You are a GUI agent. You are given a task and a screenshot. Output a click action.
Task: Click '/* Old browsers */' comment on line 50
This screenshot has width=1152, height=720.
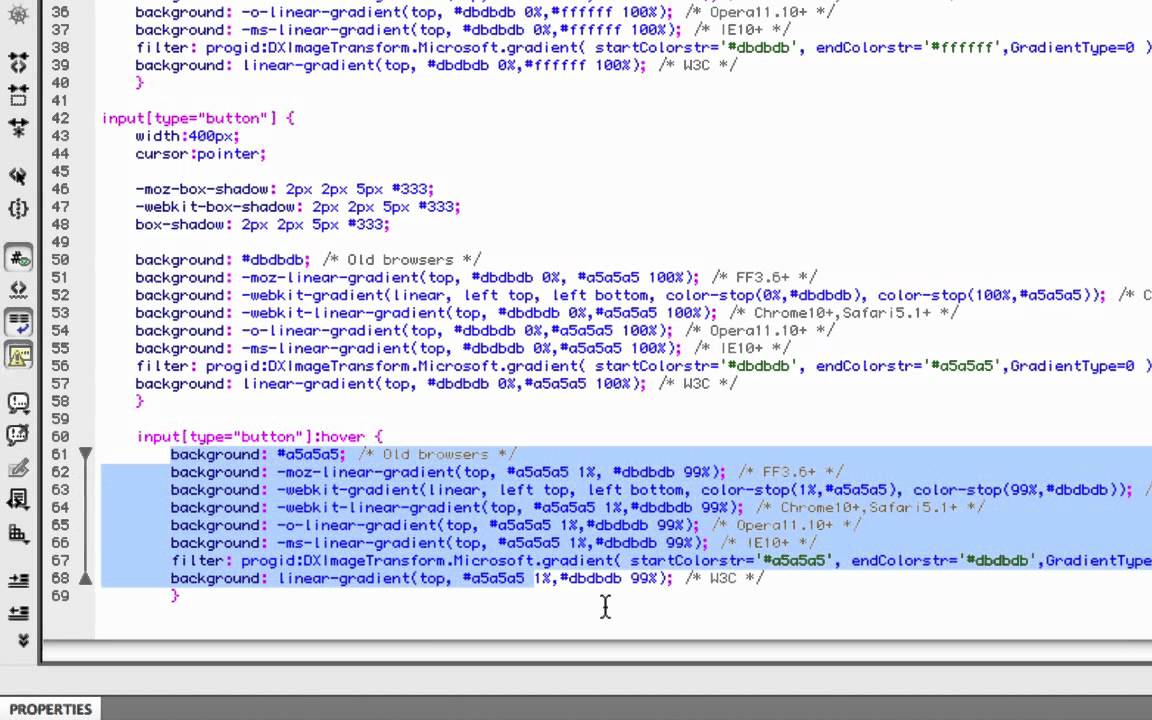point(401,259)
